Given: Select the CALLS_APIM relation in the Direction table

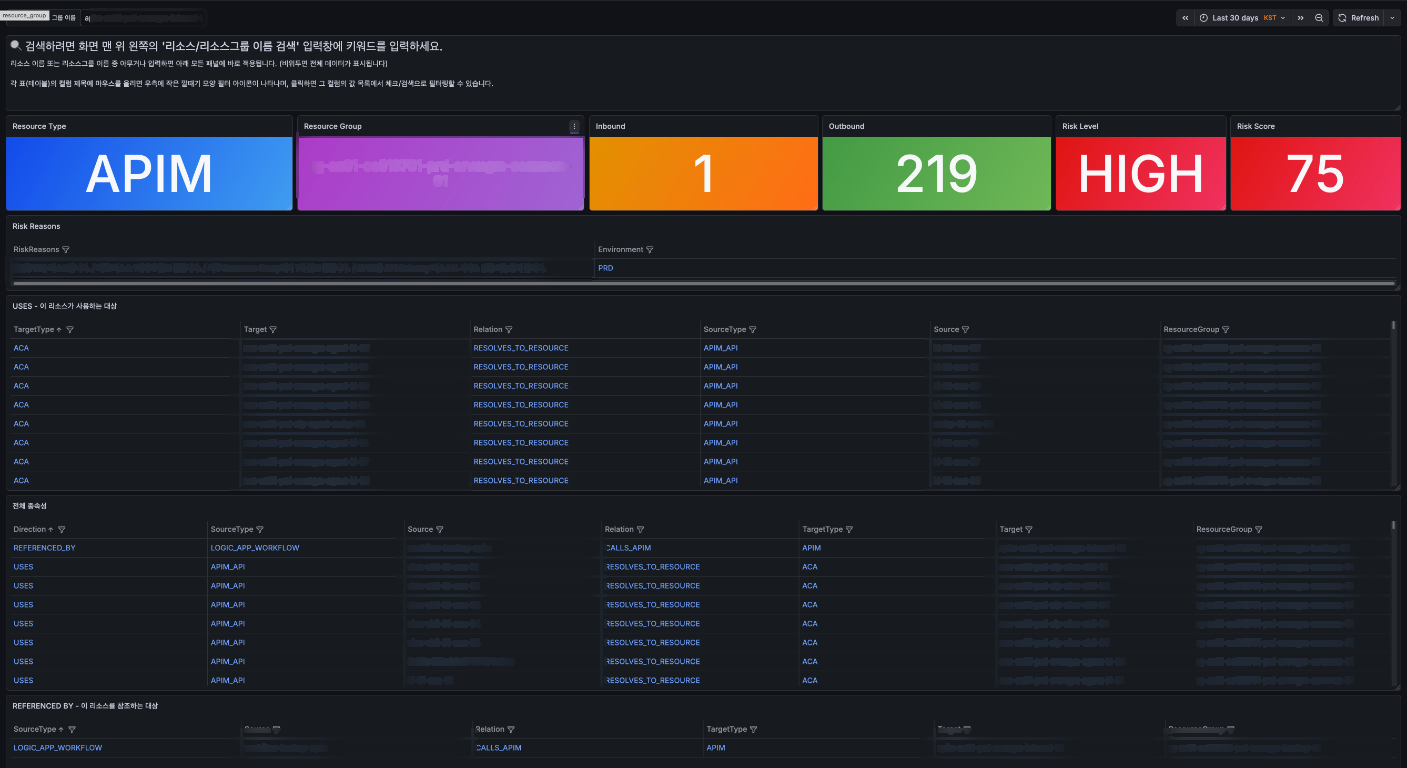Looking at the screenshot, I should click(629, 548).
